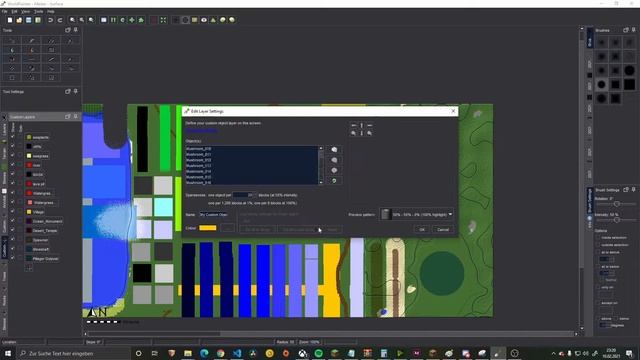640x360 pixels.
Task: Open the View menu
Action: point(25,11)
